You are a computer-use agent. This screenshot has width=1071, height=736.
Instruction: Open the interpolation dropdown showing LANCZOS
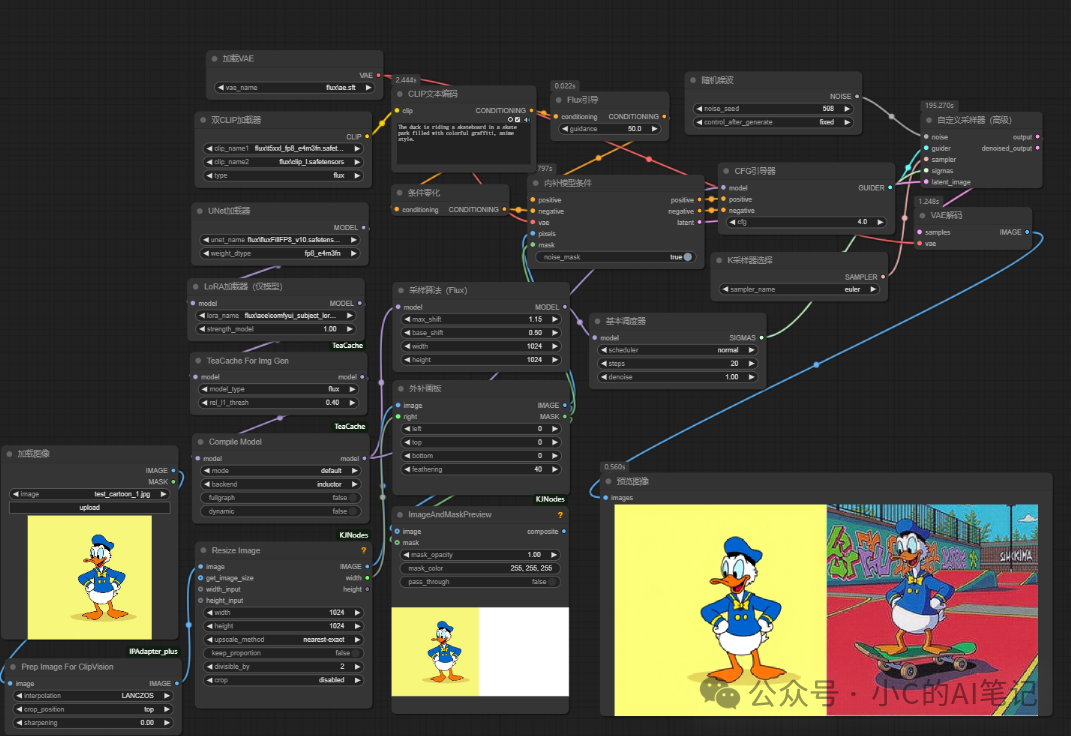coord(92,696)
